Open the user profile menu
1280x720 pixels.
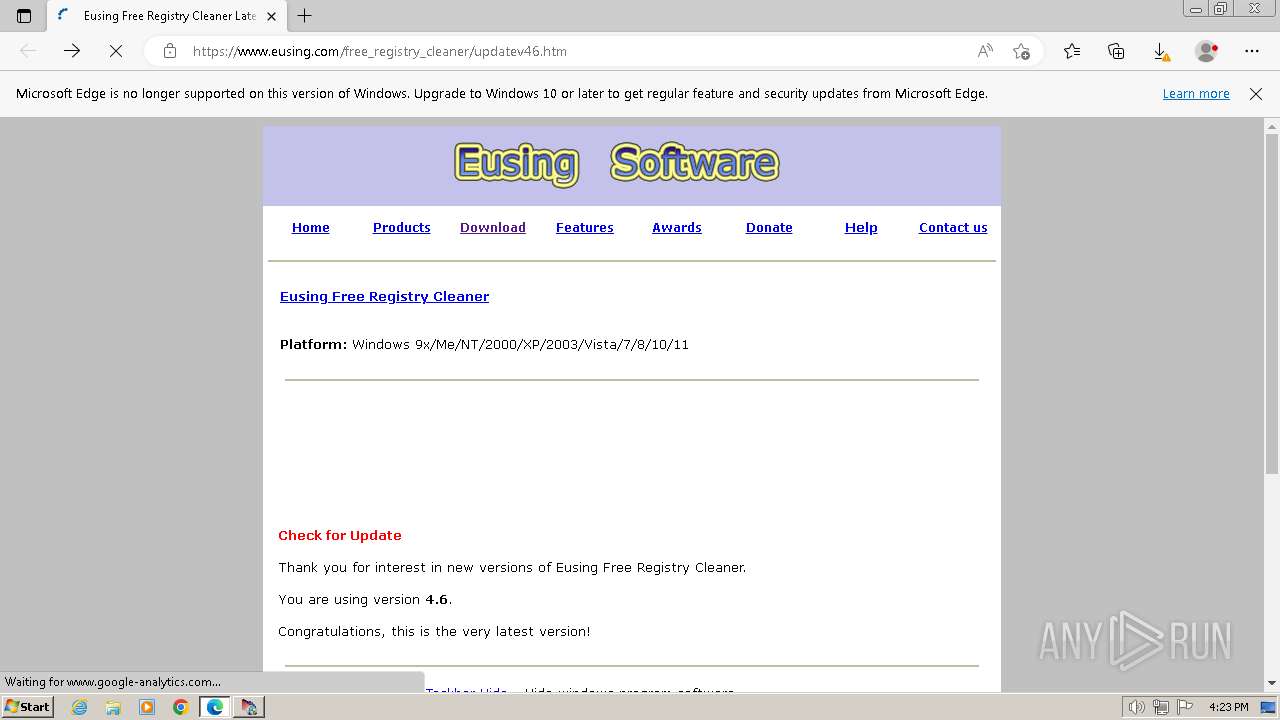pos(1206,51)
